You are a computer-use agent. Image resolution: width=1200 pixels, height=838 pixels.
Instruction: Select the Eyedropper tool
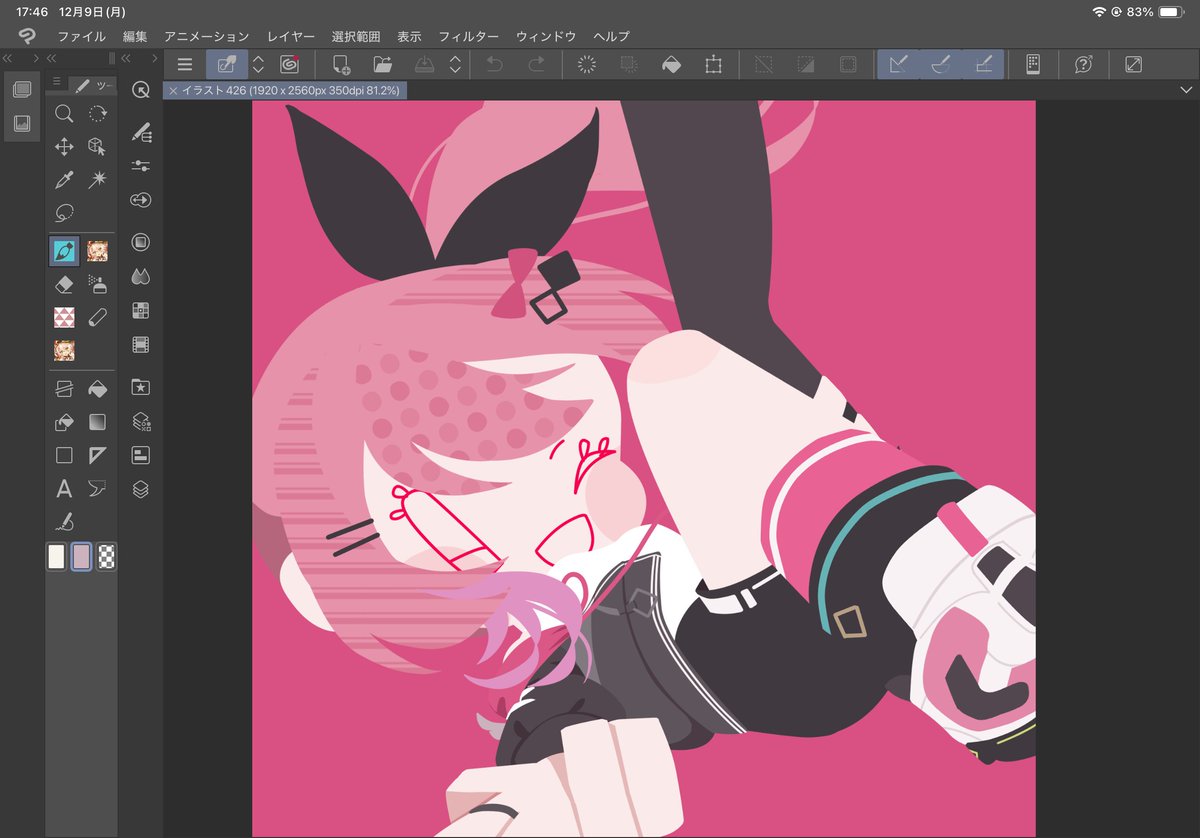[x=64, y=180]
